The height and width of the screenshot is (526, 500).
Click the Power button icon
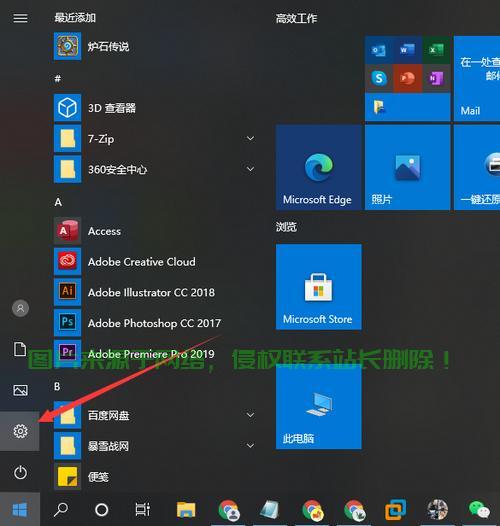20,472
